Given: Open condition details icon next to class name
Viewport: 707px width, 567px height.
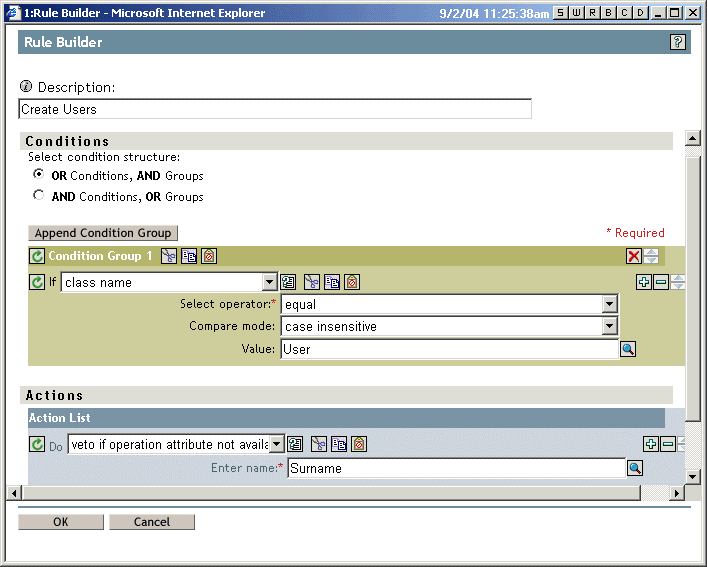Looking at the screenshot, I should [288, 282].
